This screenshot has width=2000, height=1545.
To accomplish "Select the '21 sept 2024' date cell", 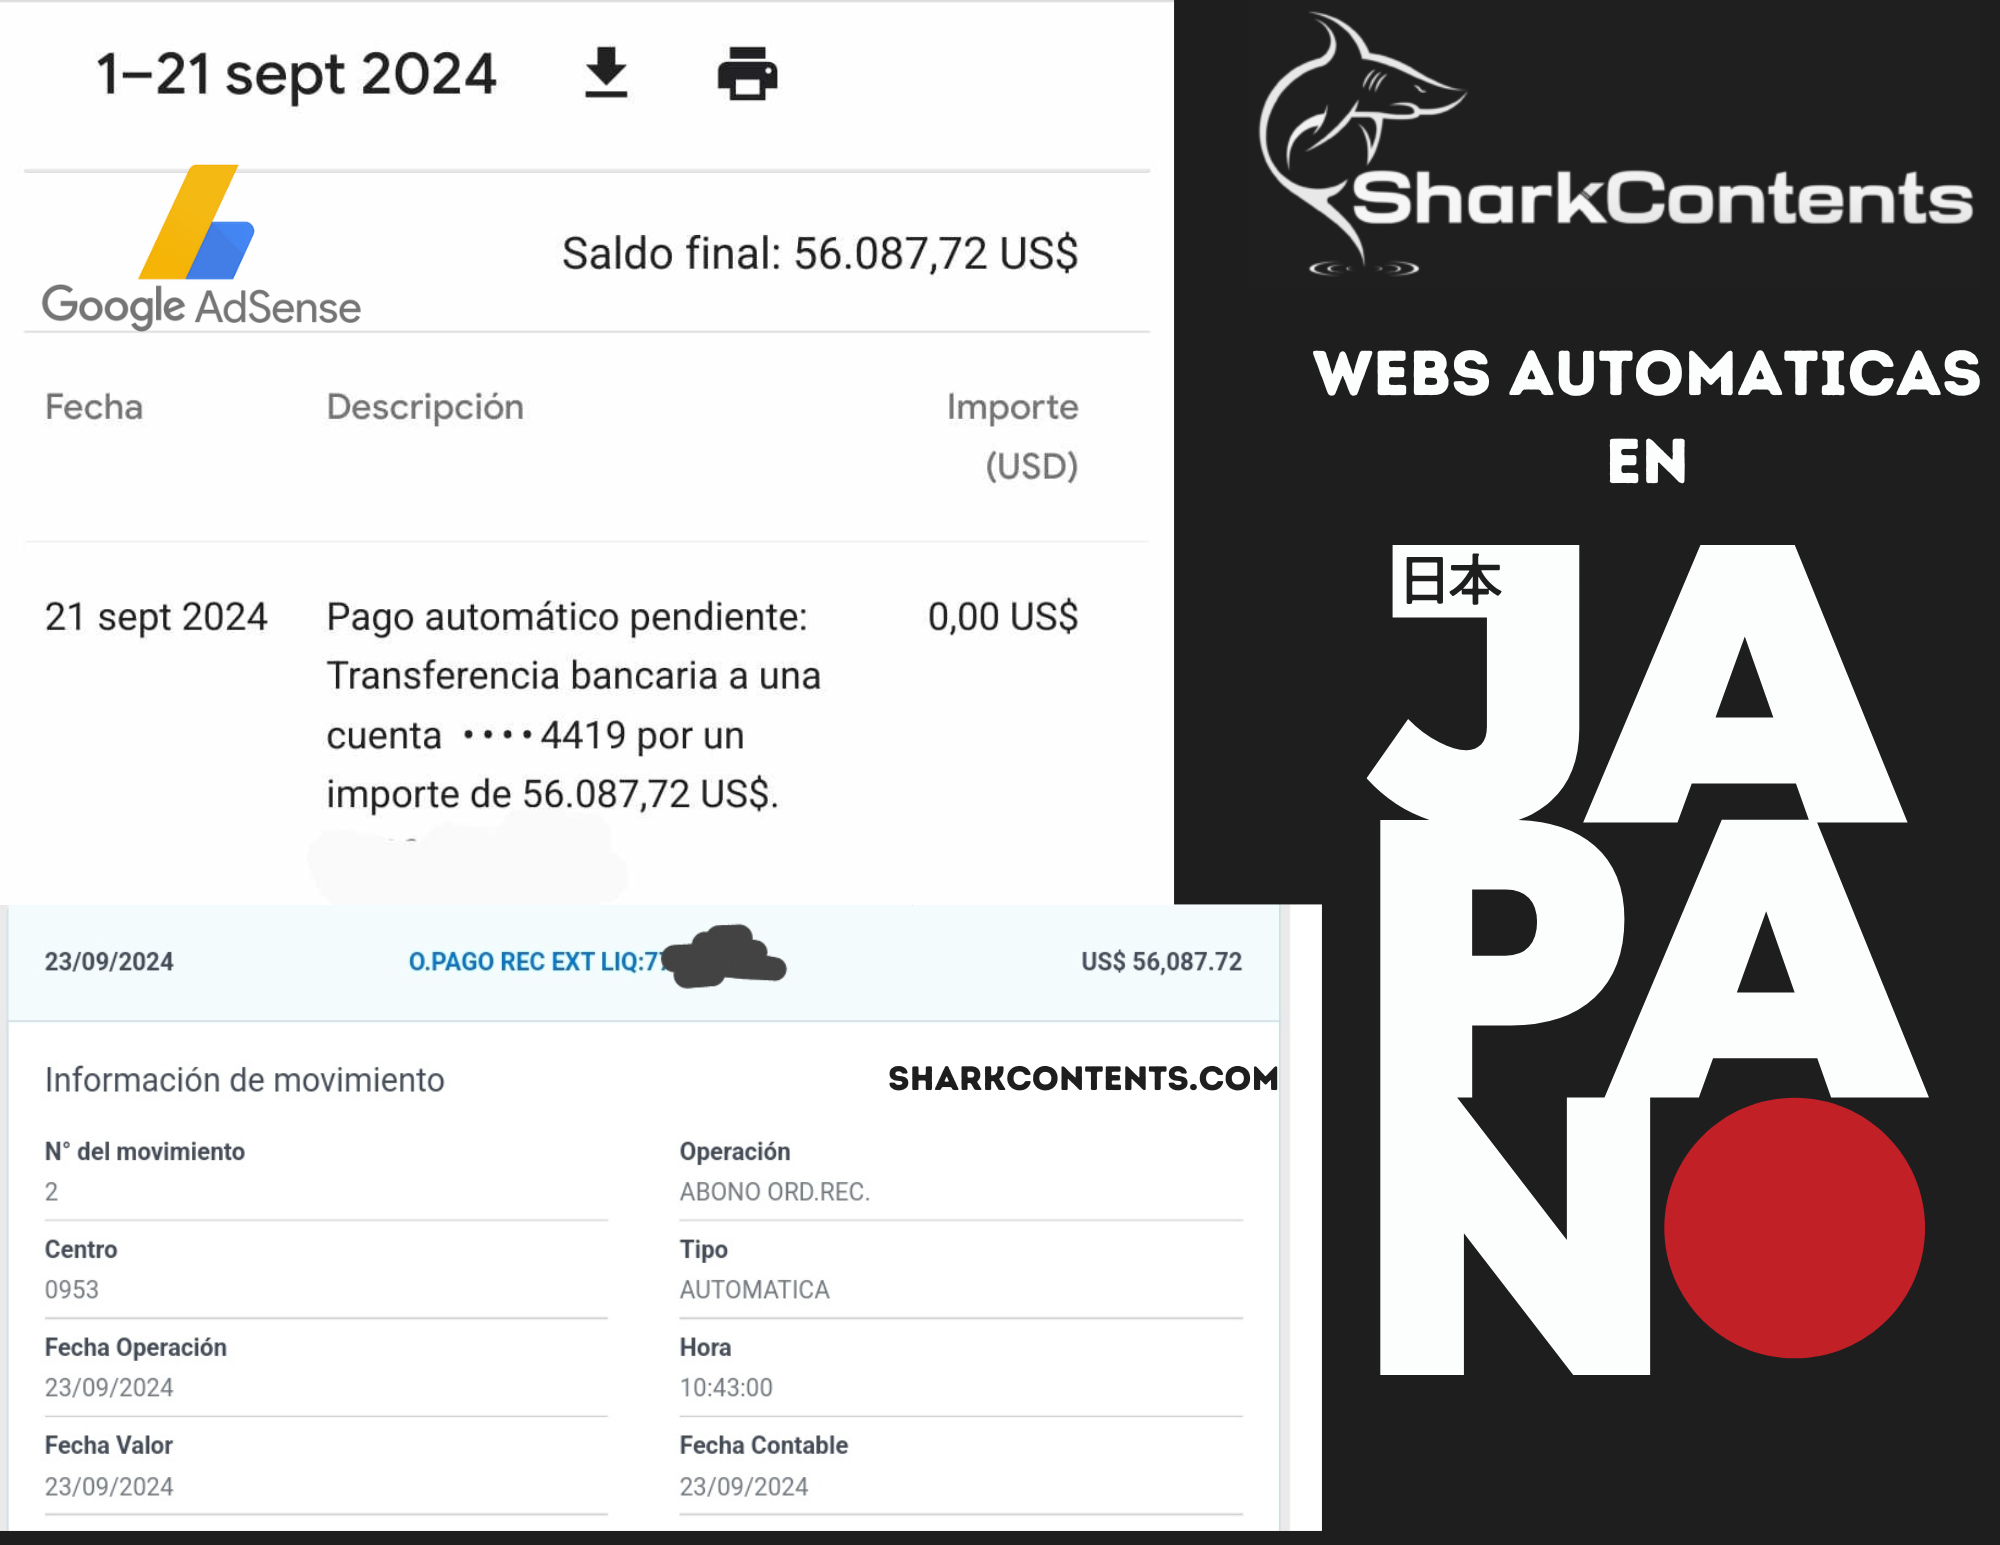I will point(156,617).
